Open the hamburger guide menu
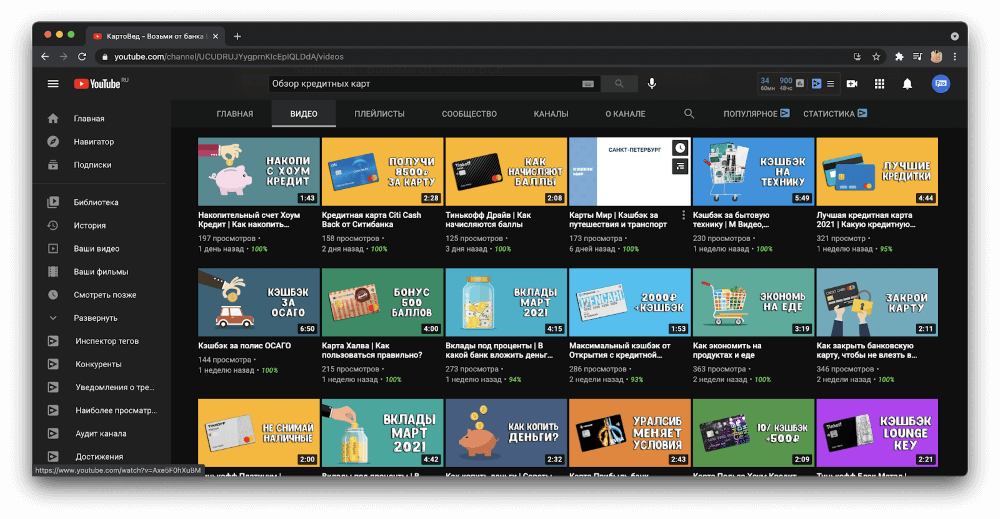The width and height of the screenshot is (1000, 519). point(53,84)
